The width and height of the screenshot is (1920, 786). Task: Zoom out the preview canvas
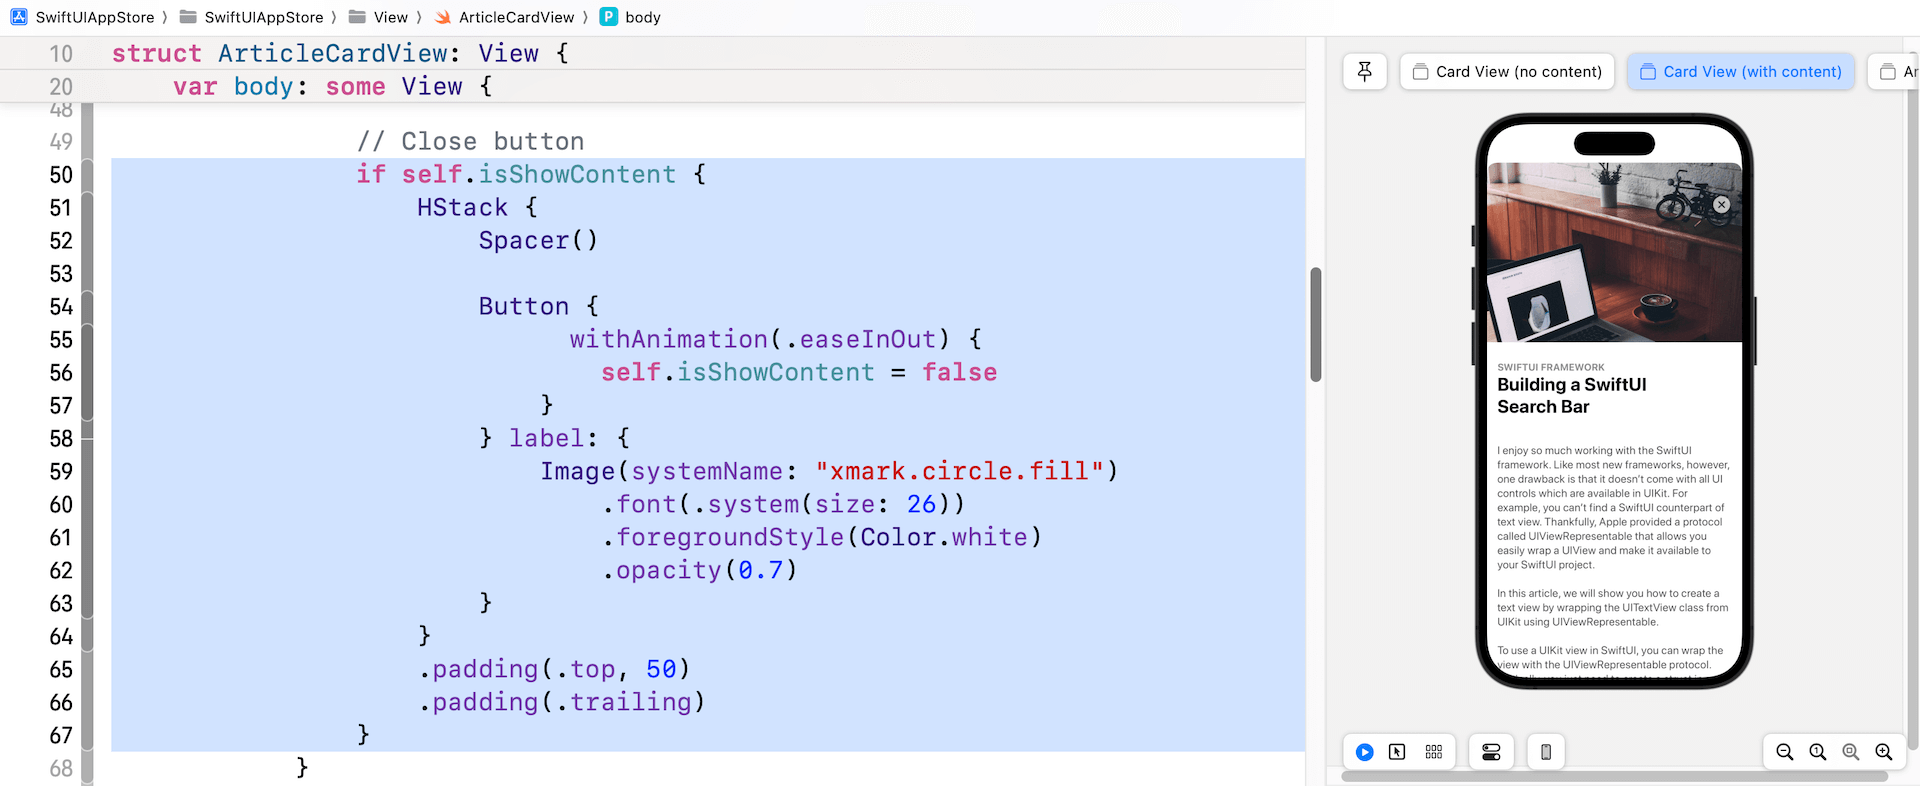coord(1784,752)
